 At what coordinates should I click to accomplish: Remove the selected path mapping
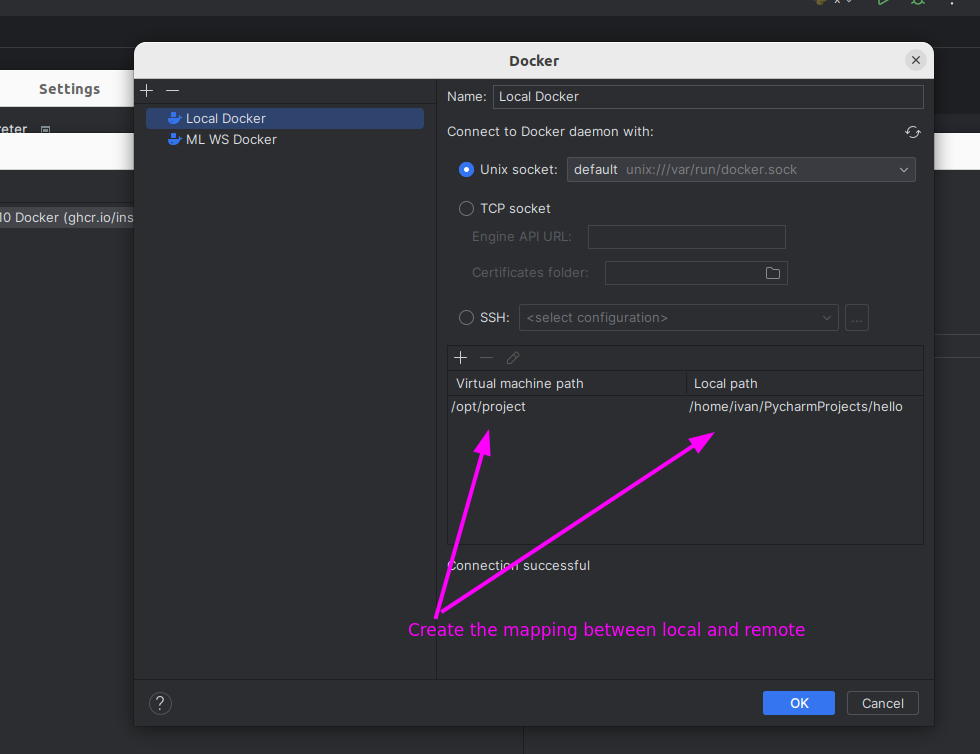click(486, 357)
